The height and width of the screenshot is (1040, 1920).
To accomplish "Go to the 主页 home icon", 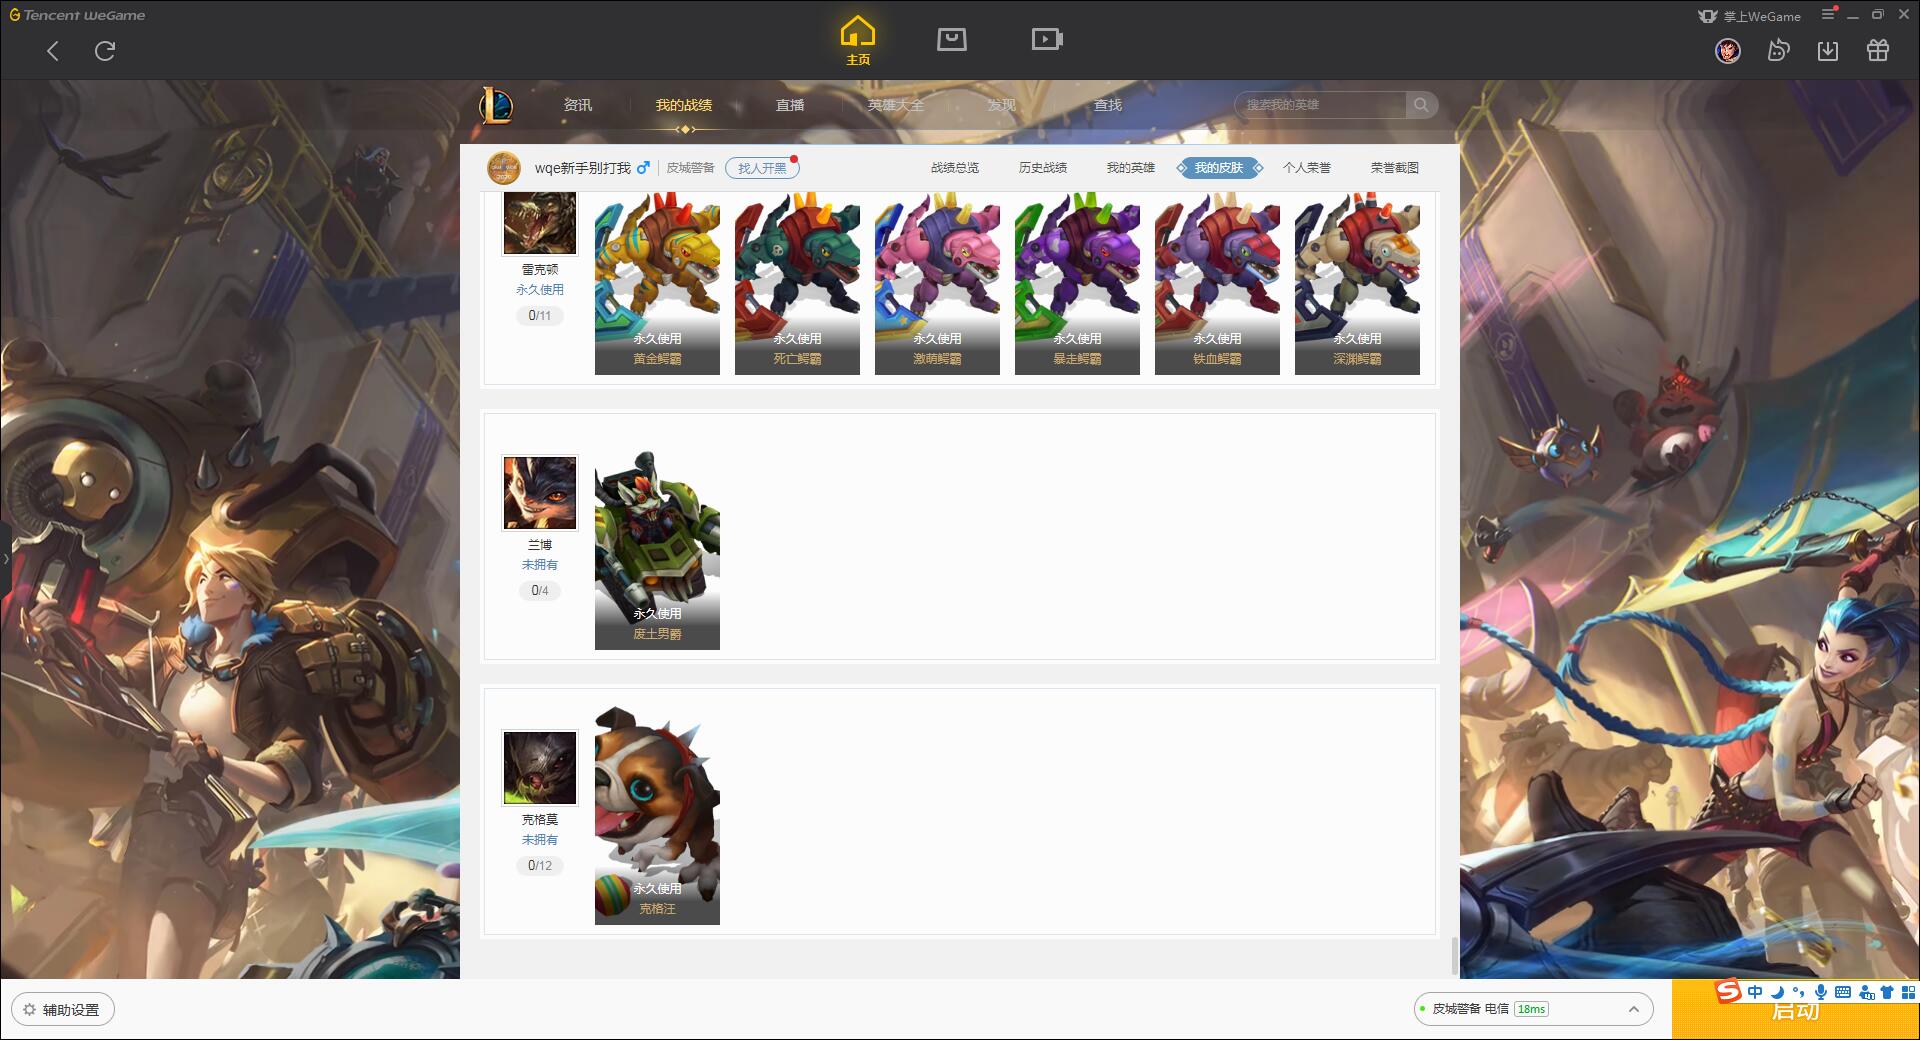I will [x=858, y=41].
